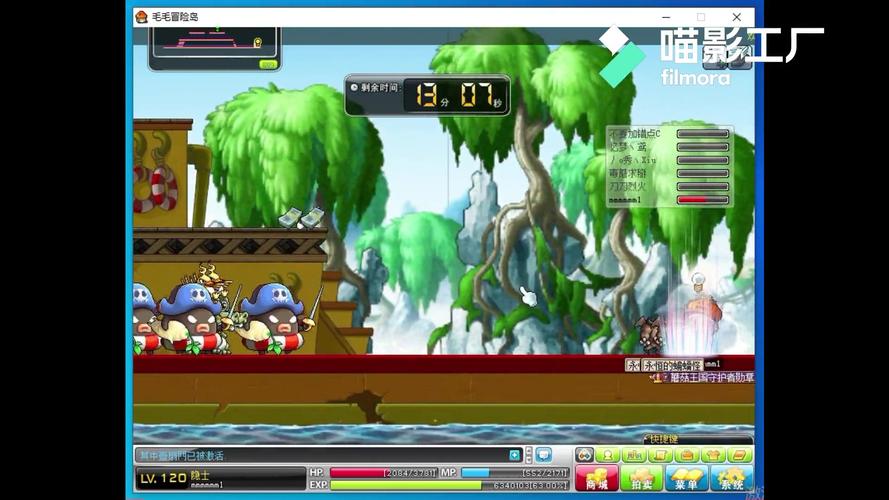The image size is (889, 500).
Task: Click the dropped cash bills item
Action: click(x=302, y=218)
